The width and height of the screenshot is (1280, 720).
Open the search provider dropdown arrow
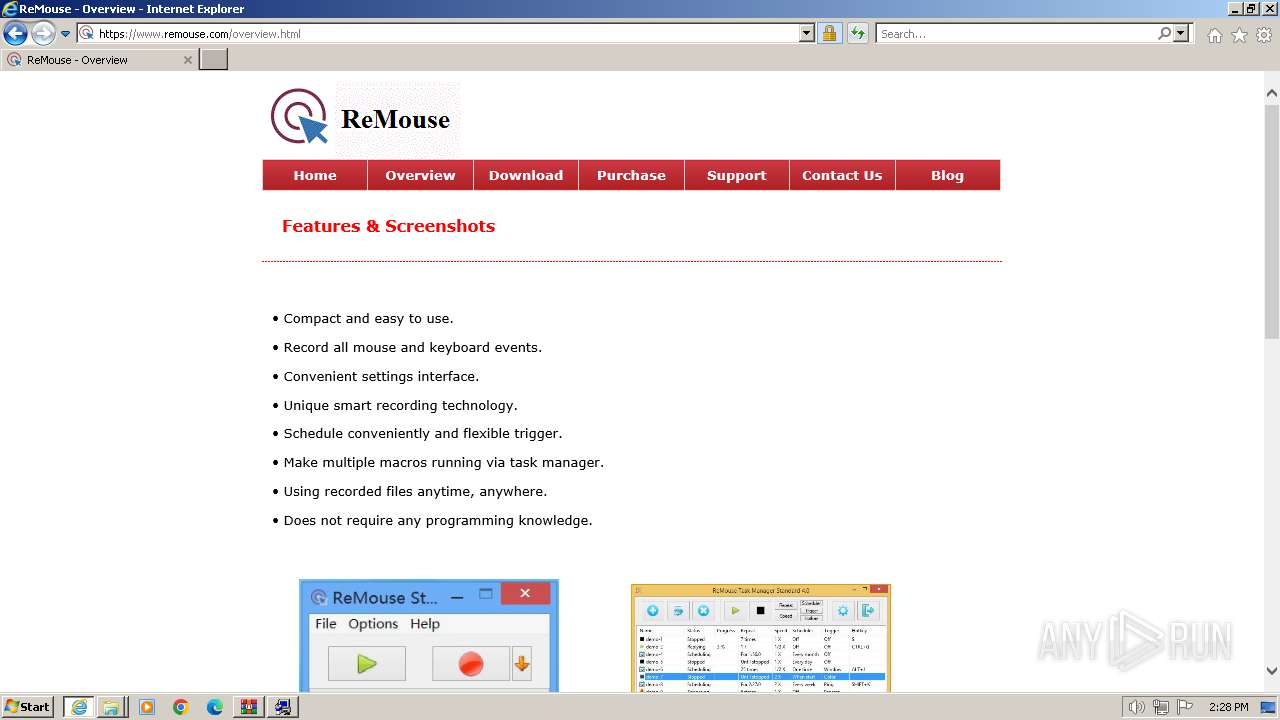point(1181,33)
